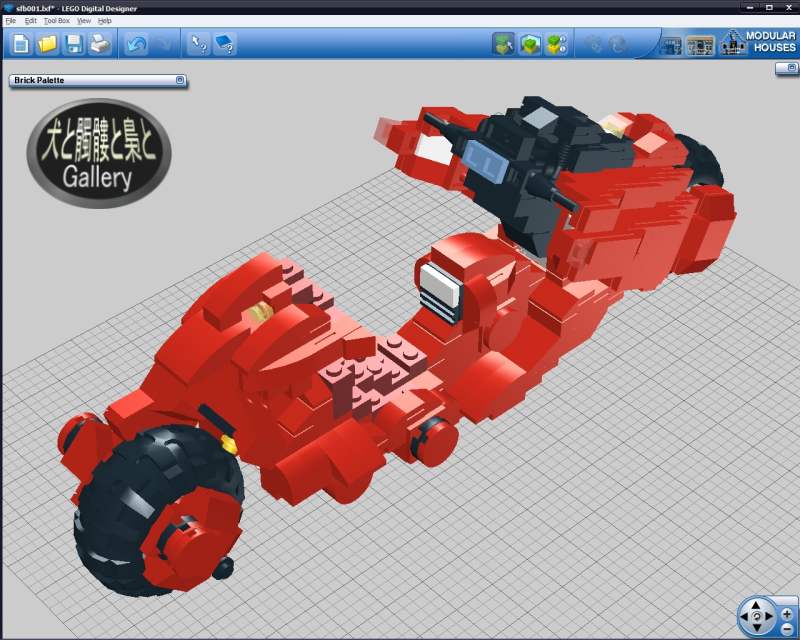Zoom in with the plus button

(x=787, y=614)
